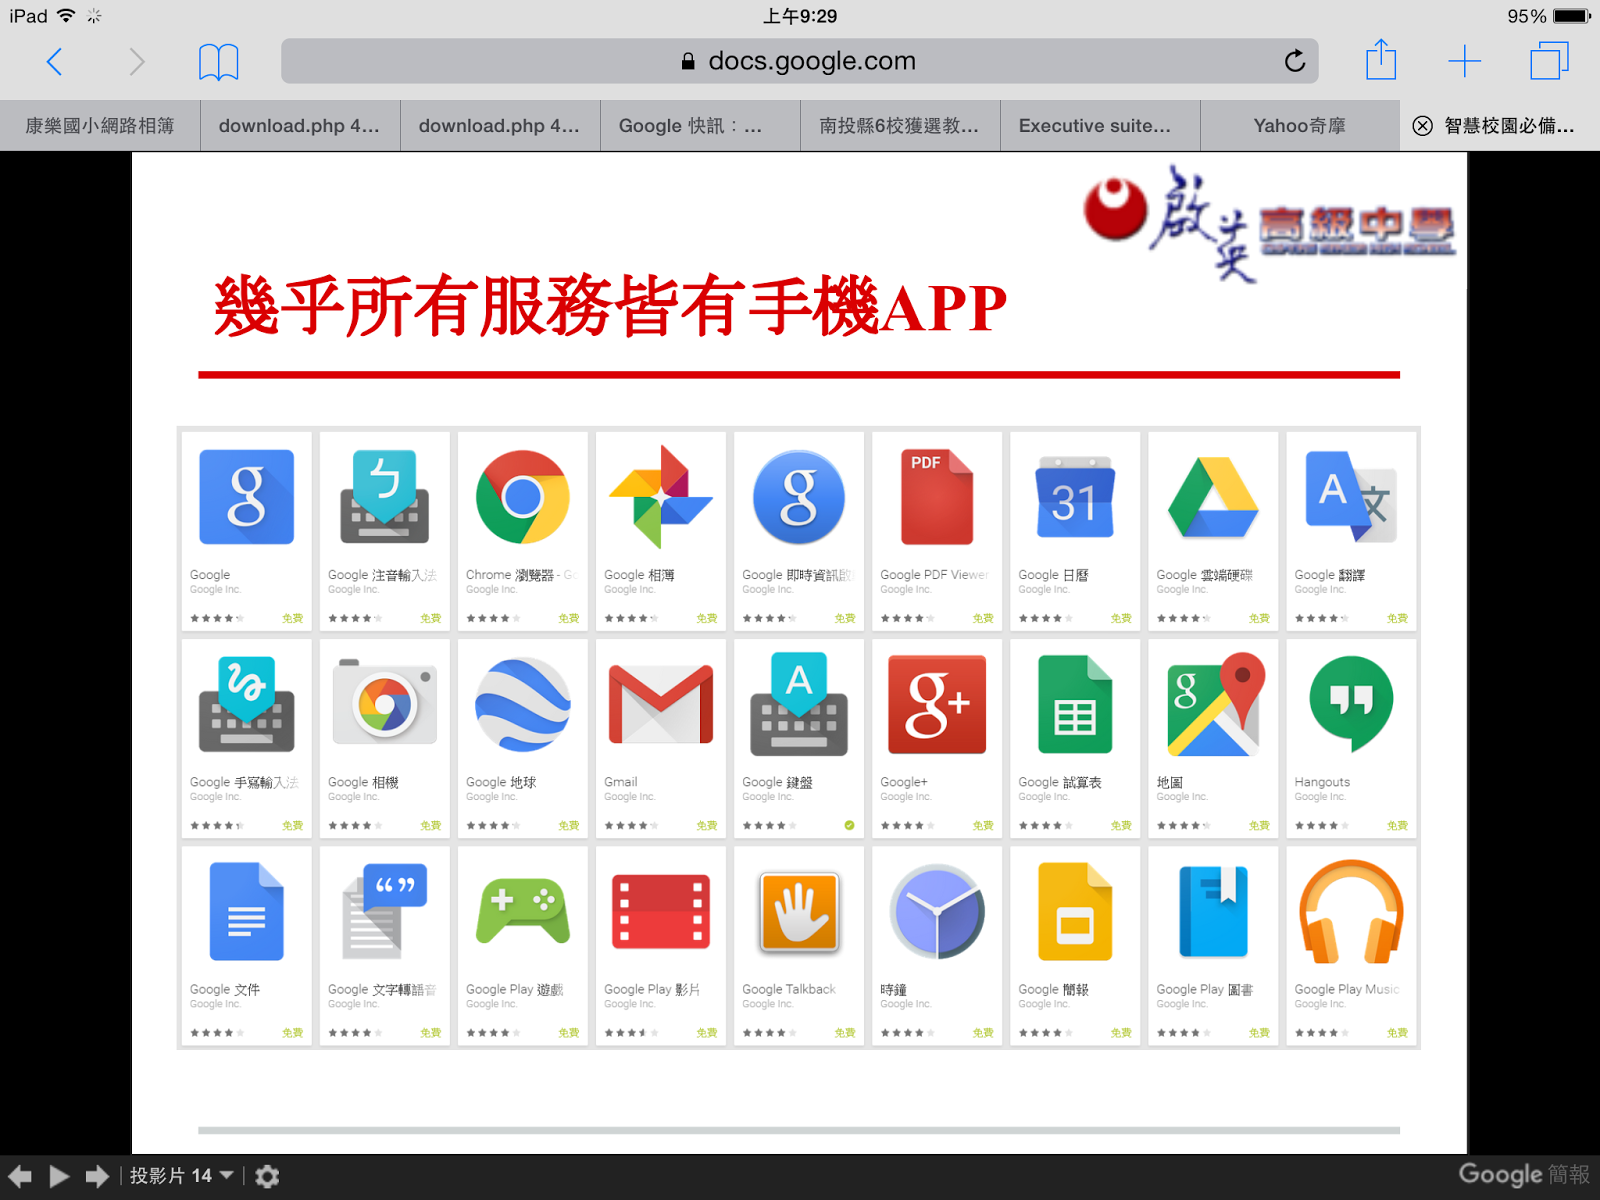Tap the Safari forward arrow
This screenshot has height=1200, width=1600.
pyautogui.click(x=137, y=62)
